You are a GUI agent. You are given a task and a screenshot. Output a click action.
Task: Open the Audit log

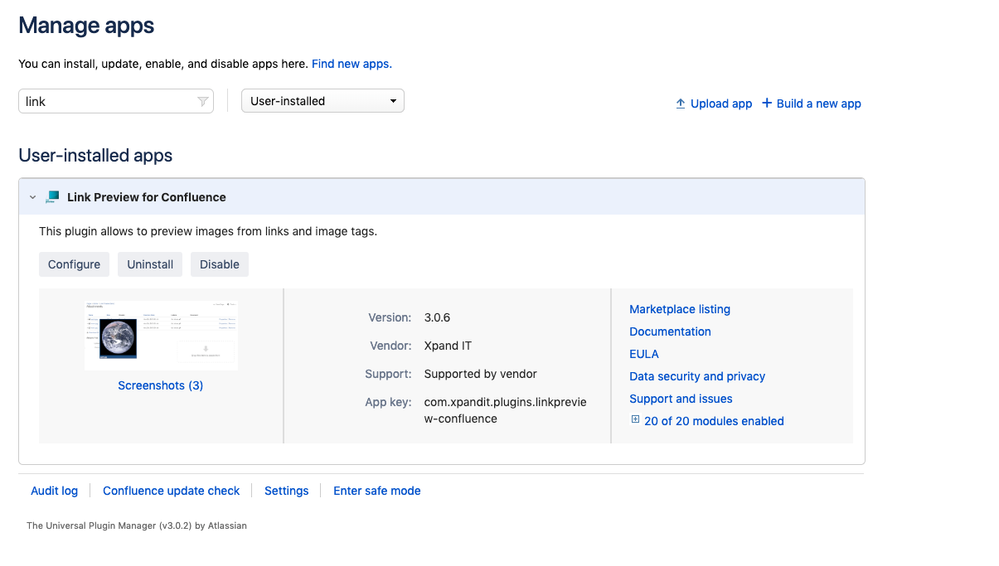pyautogui.click(x=54, y=491)
